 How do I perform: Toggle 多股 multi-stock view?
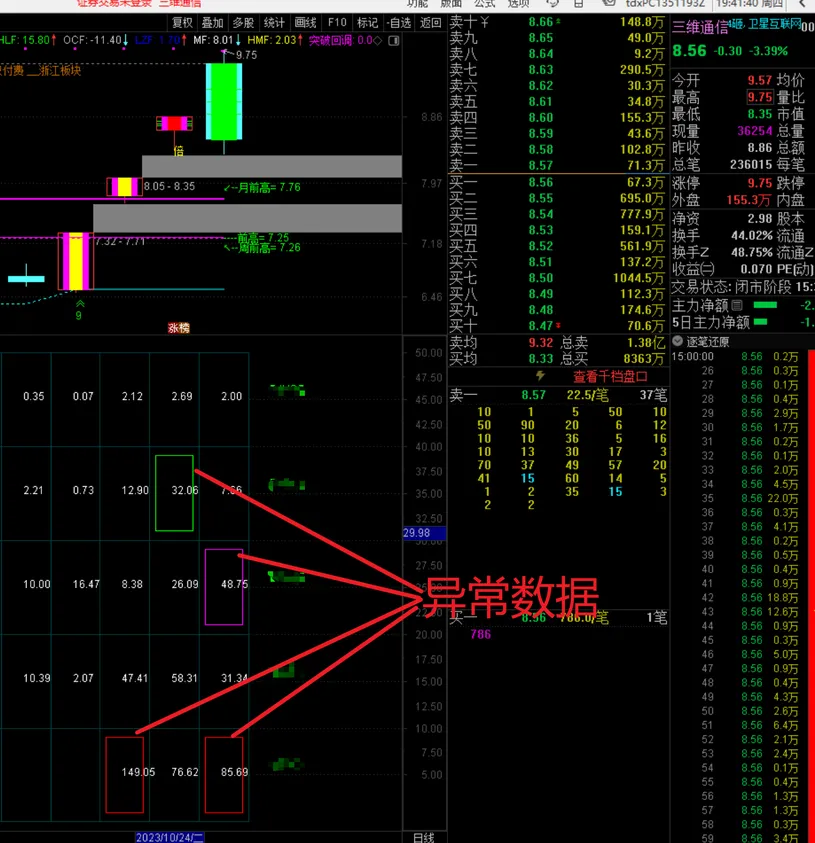243,22
